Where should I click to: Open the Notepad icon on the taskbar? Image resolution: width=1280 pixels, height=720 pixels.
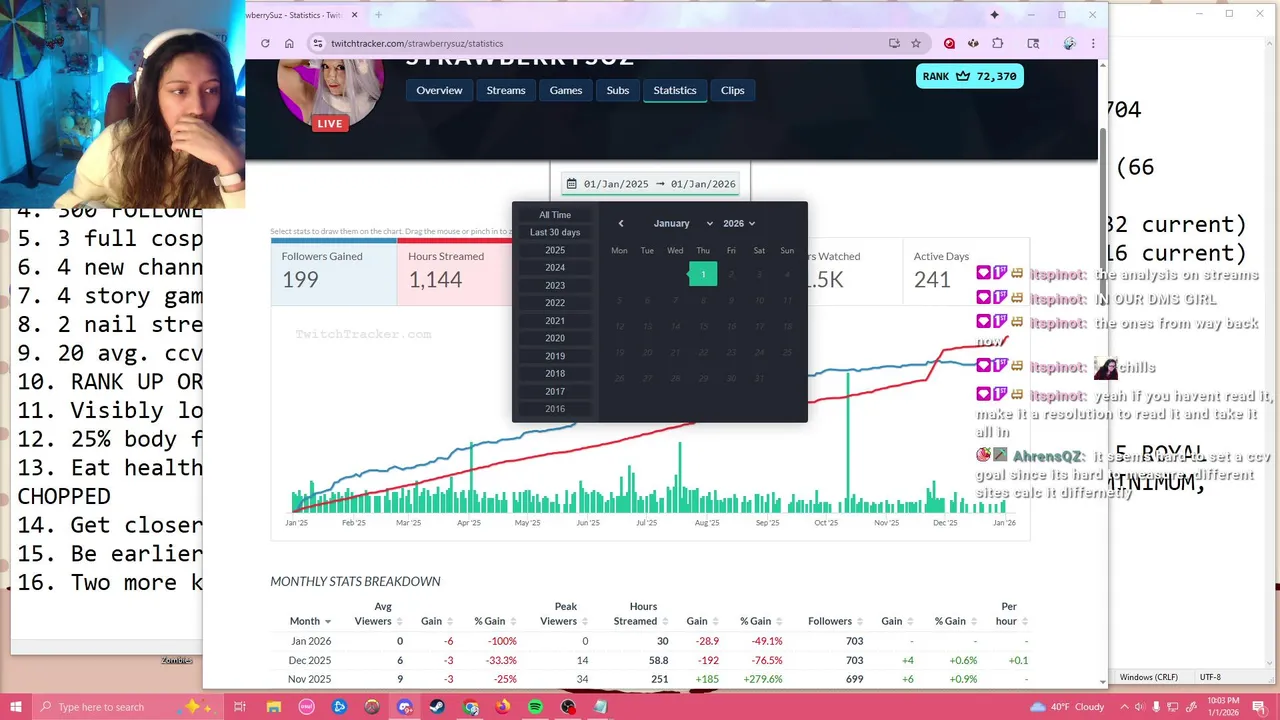(600, 707)
